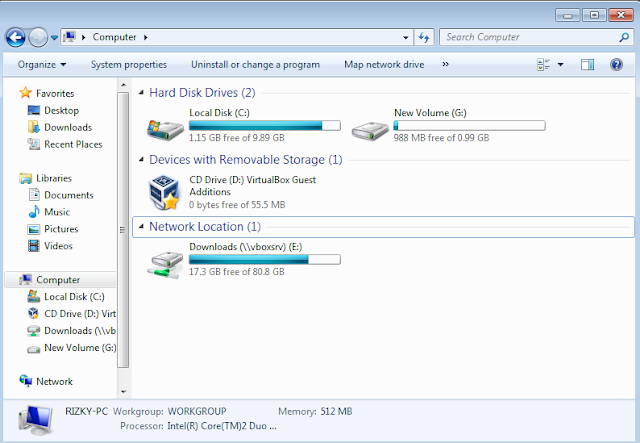Click the navigation pane scrollbar thumb
640x443 pixels.
123,230
